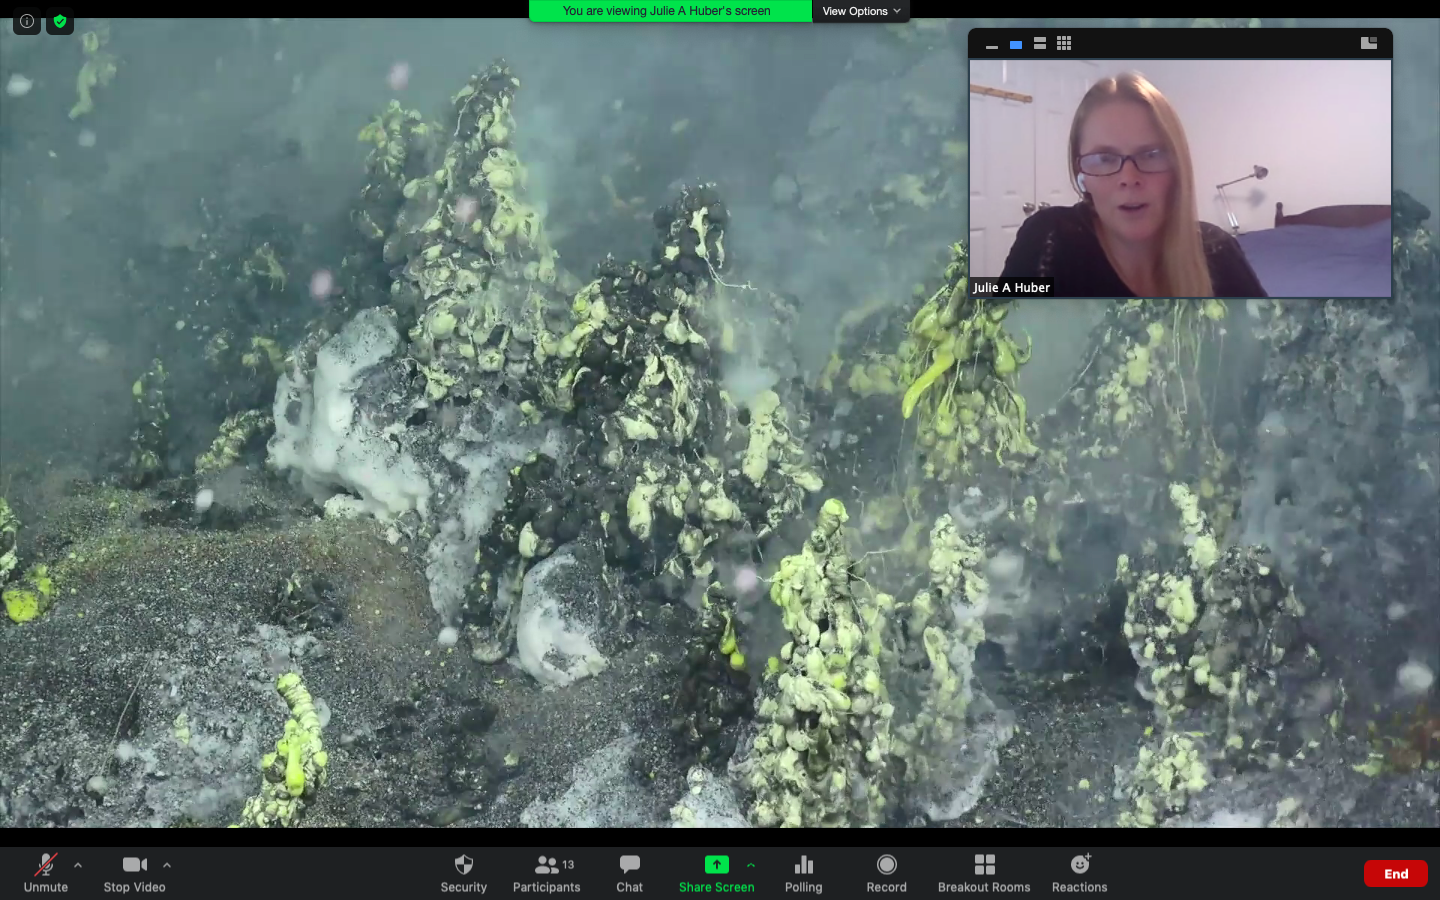This screenshot has width=1440, height=900.
Task: Open the Participants panel
Action: (x=546, y=873)
